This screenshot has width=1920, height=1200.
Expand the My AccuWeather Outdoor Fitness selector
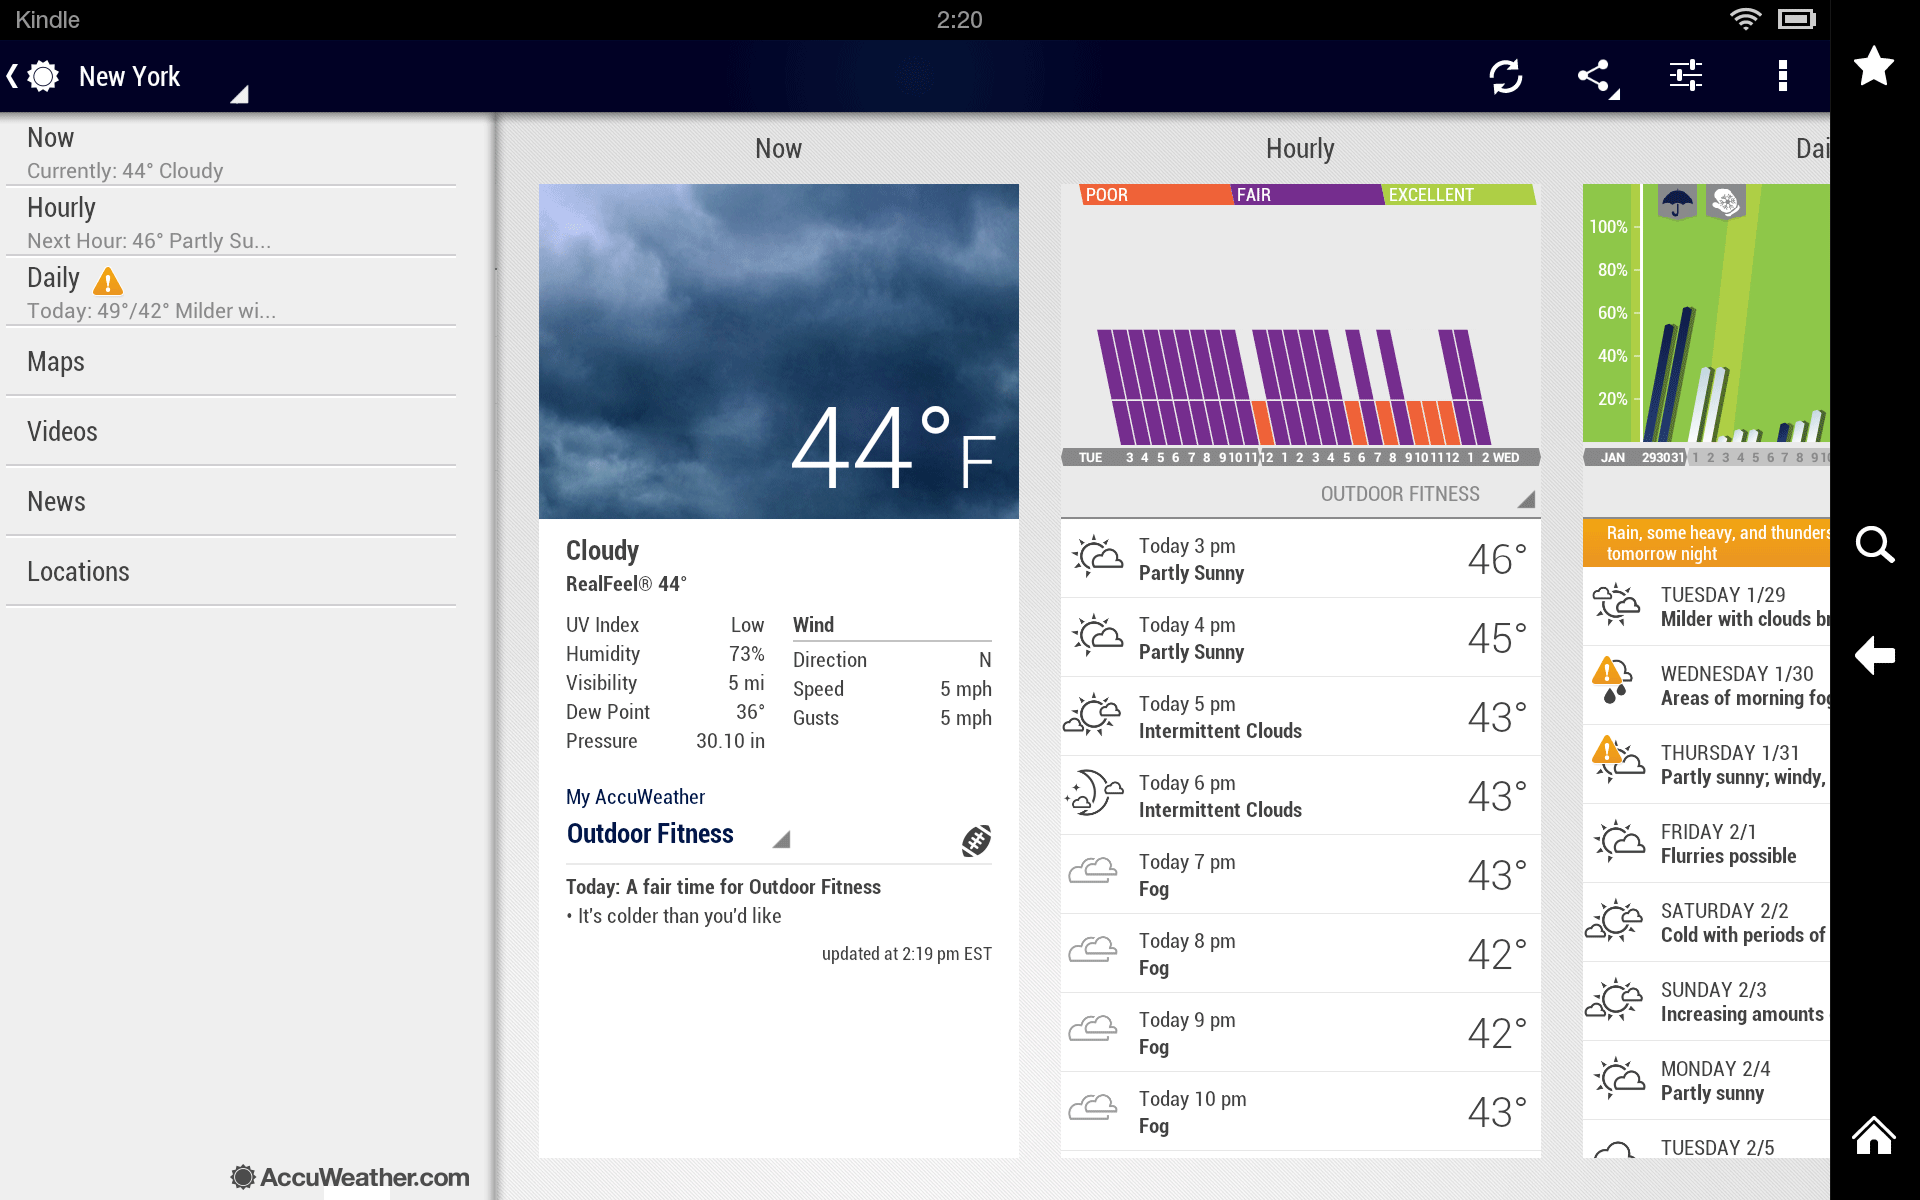click(678, 834)
